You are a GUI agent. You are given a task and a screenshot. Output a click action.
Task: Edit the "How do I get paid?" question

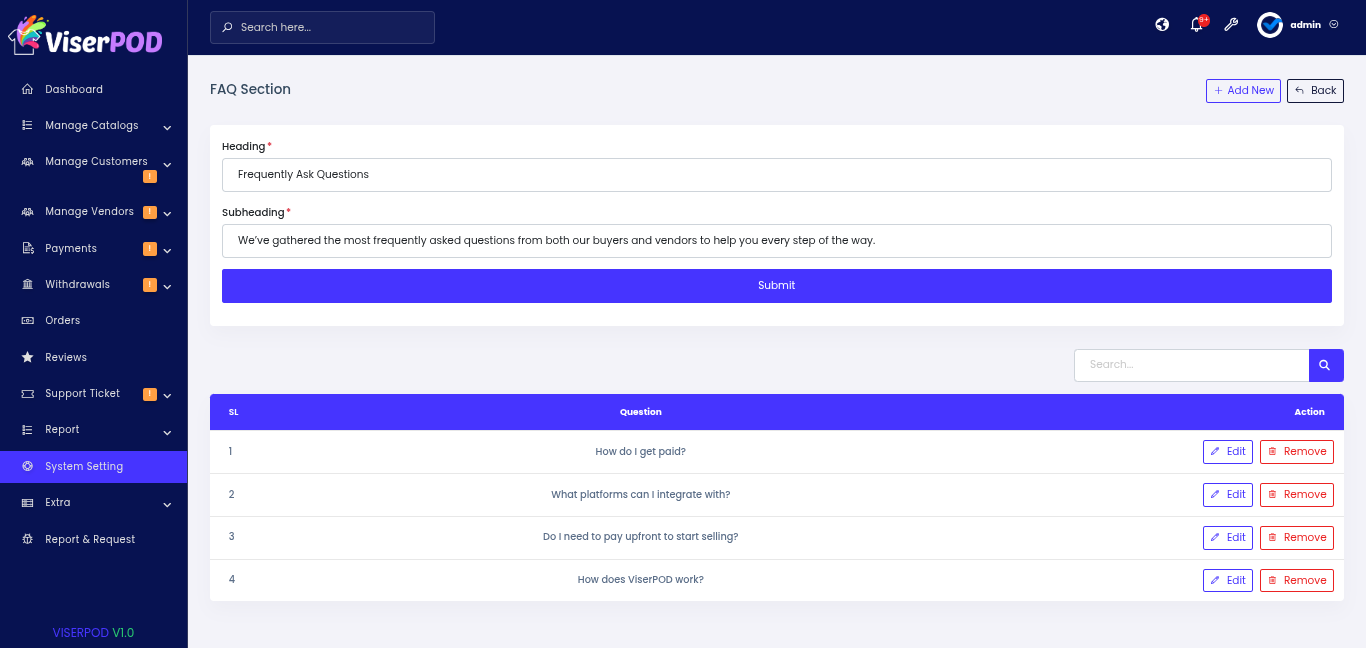coord(1227,452)
